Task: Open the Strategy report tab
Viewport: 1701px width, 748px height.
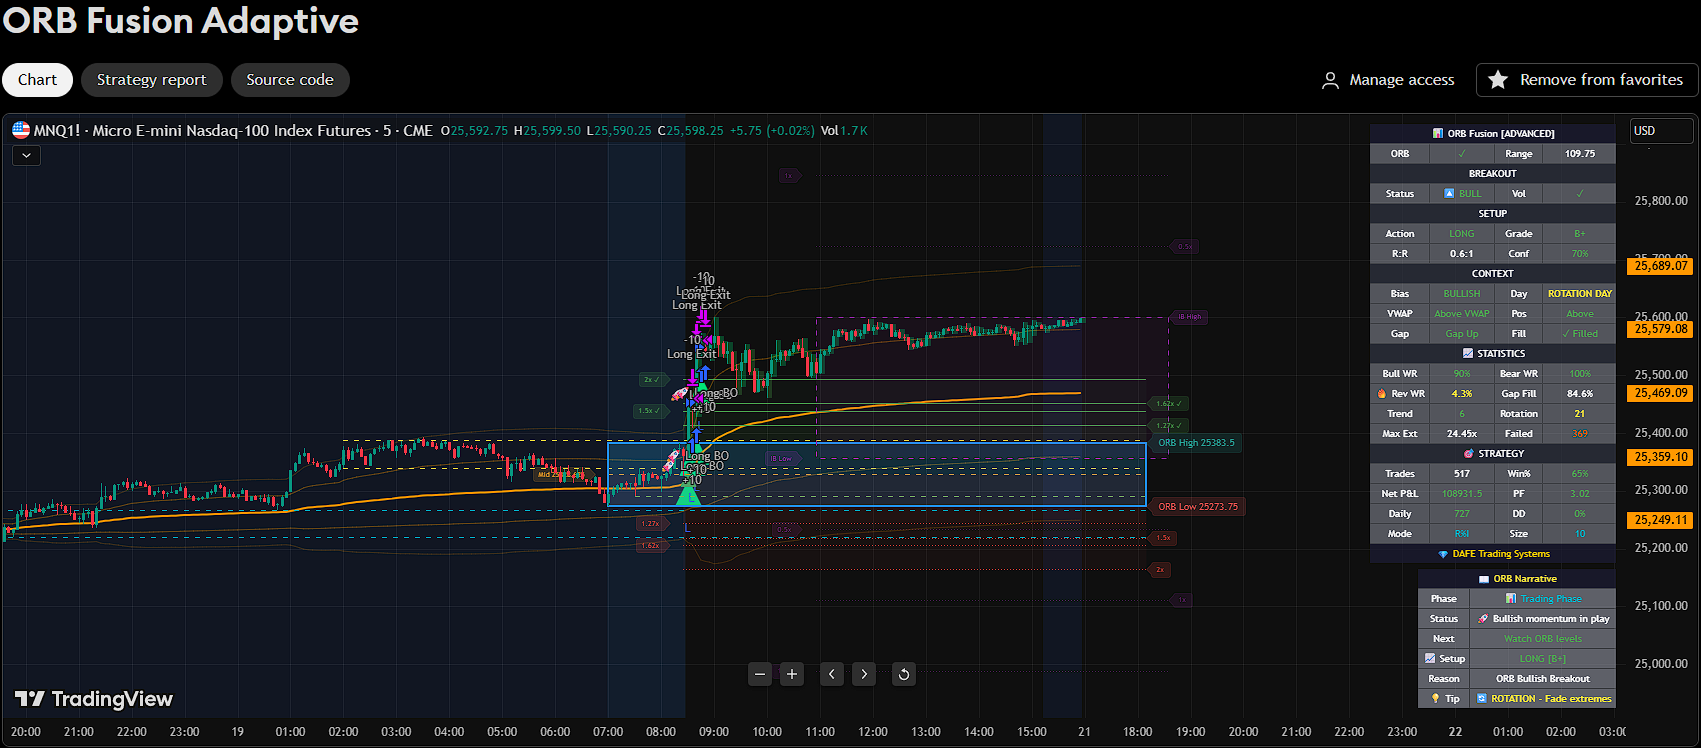Action: coord(152,80)
